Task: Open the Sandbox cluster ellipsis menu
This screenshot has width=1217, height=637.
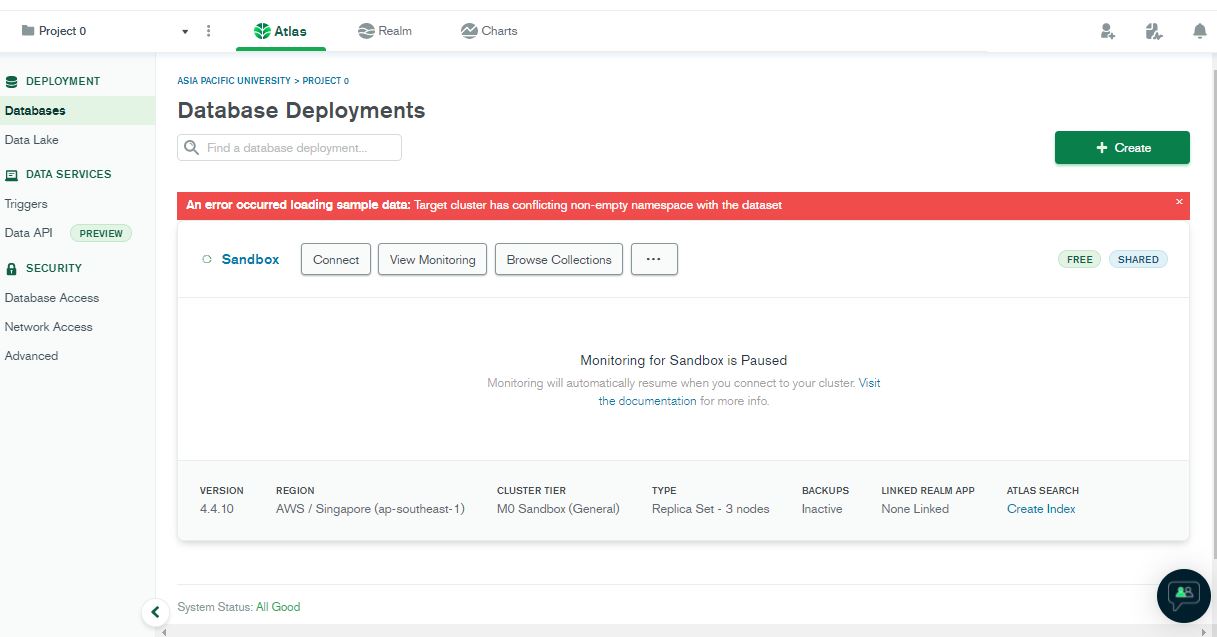Action: pos(654,259)
